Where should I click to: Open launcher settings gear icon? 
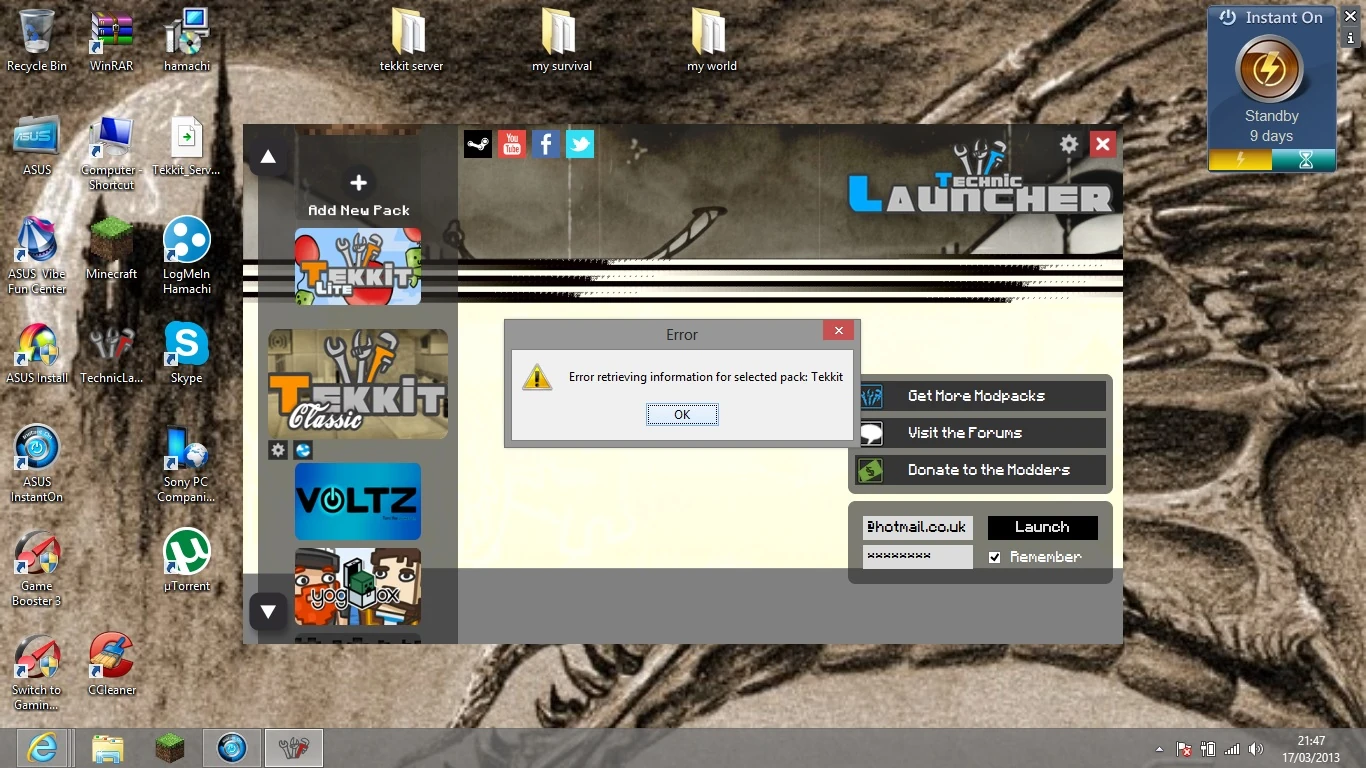tap(1069, 144)
